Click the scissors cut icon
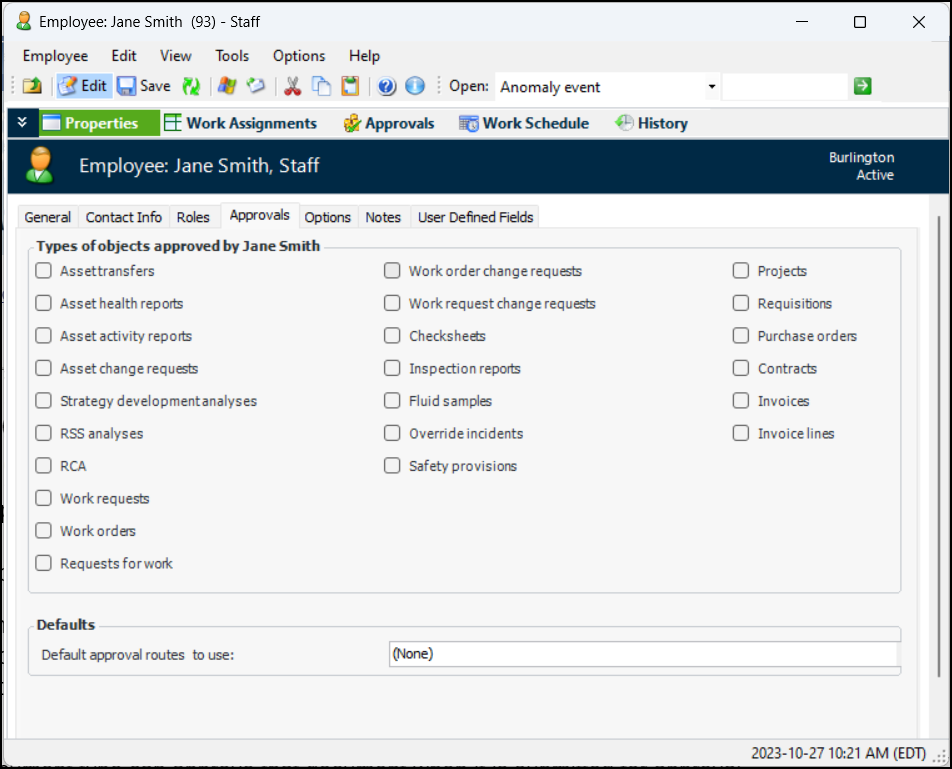 click(292, 87)
